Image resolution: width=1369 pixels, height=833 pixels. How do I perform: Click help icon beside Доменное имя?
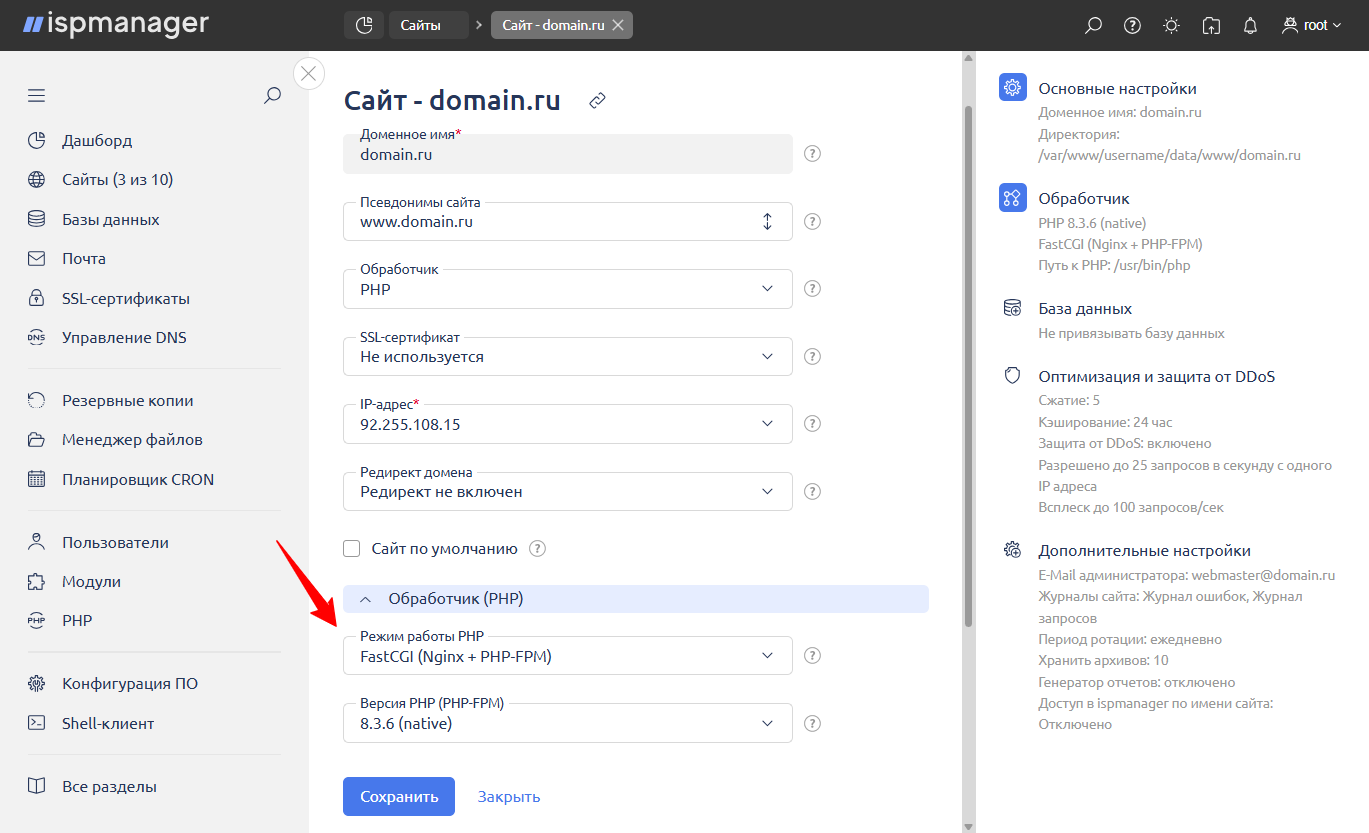[x=813, y=154]
